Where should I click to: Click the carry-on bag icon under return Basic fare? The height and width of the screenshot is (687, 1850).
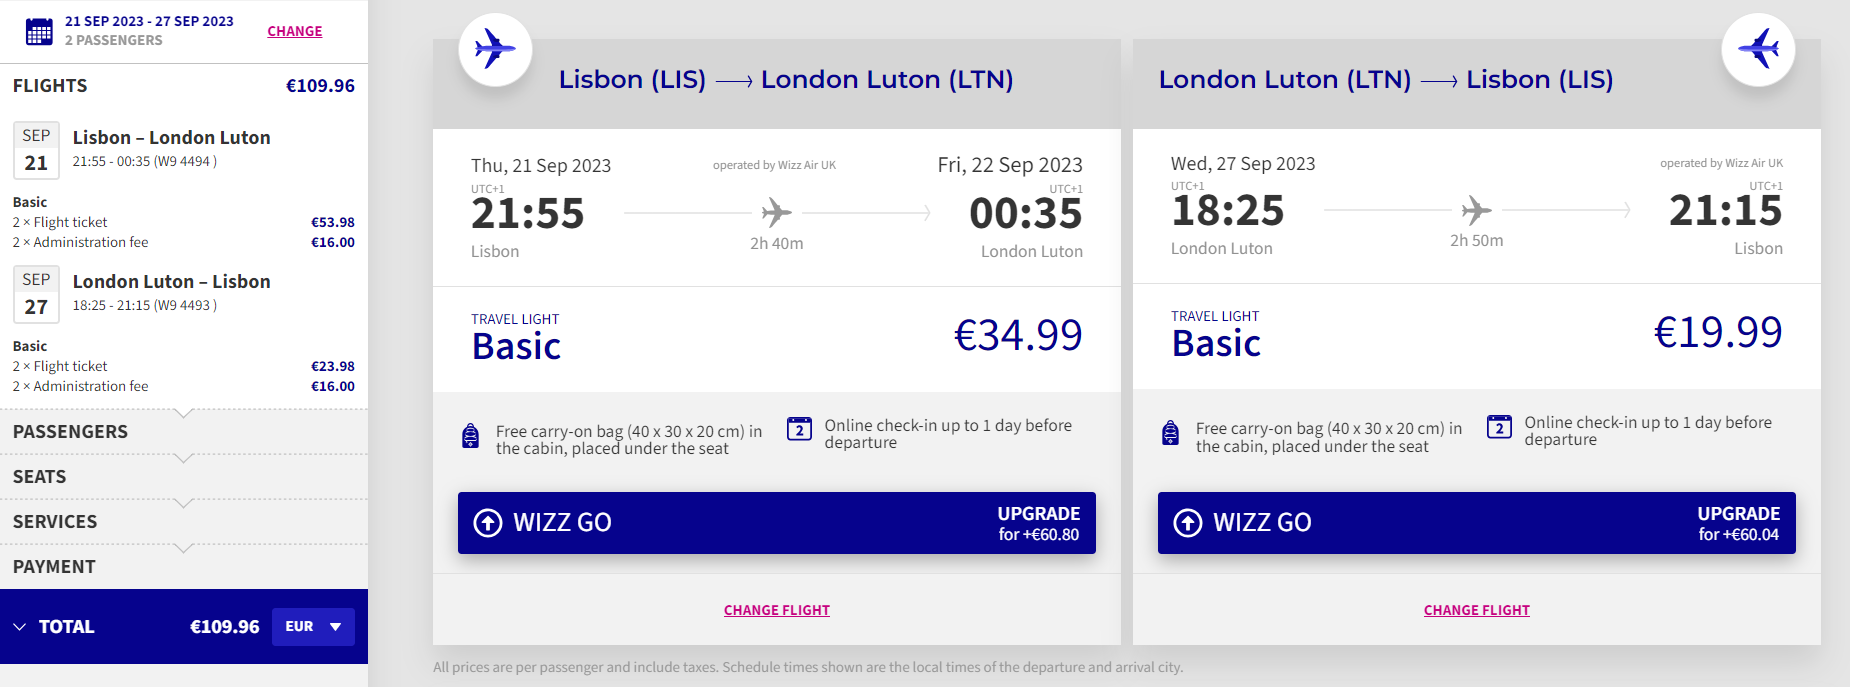(1170, 433)
